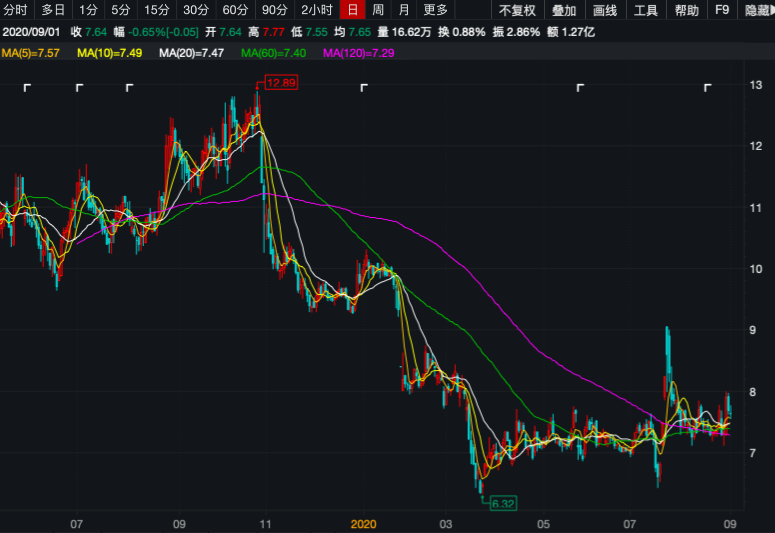Select the 15分 chart period
This screenshot has width=775, height=533.
(x=156, y=11)
